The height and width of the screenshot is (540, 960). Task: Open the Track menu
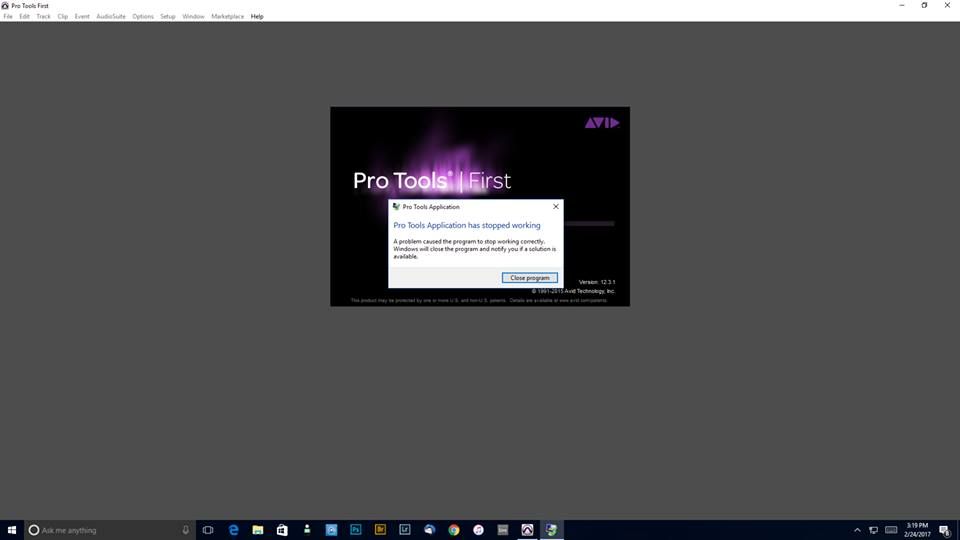43,17
